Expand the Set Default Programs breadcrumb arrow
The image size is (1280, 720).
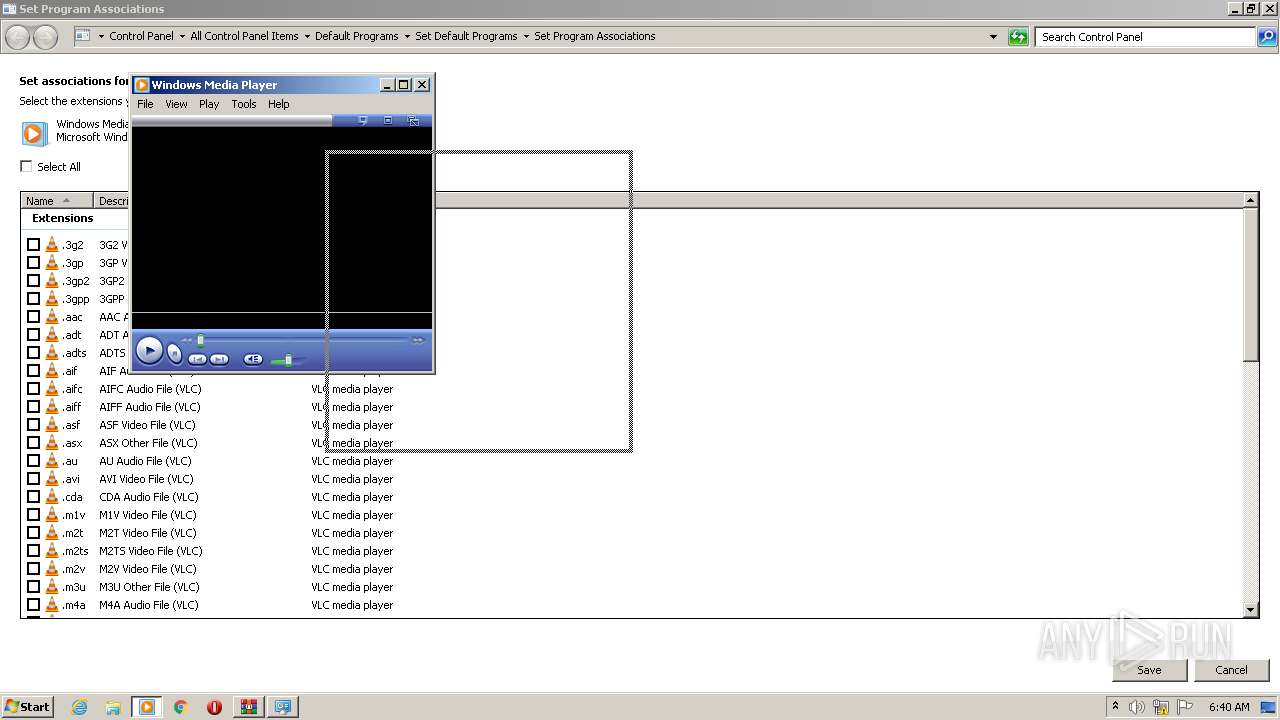526,36
